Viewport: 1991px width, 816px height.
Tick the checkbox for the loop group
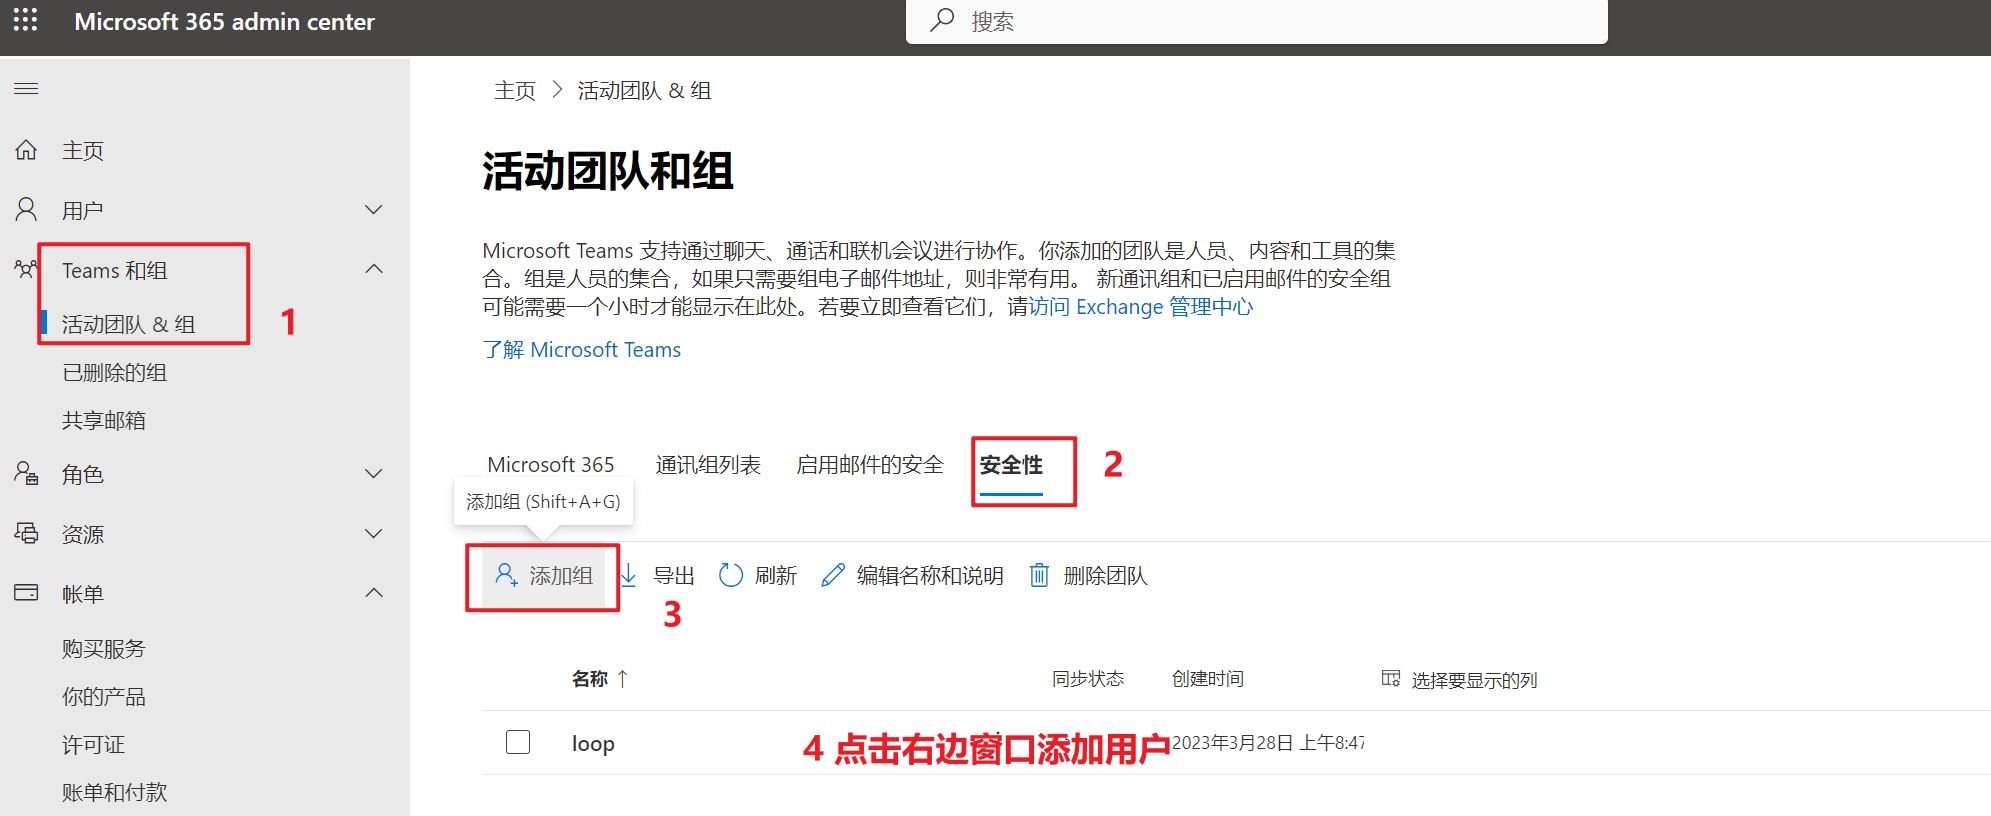click(518, 742)
